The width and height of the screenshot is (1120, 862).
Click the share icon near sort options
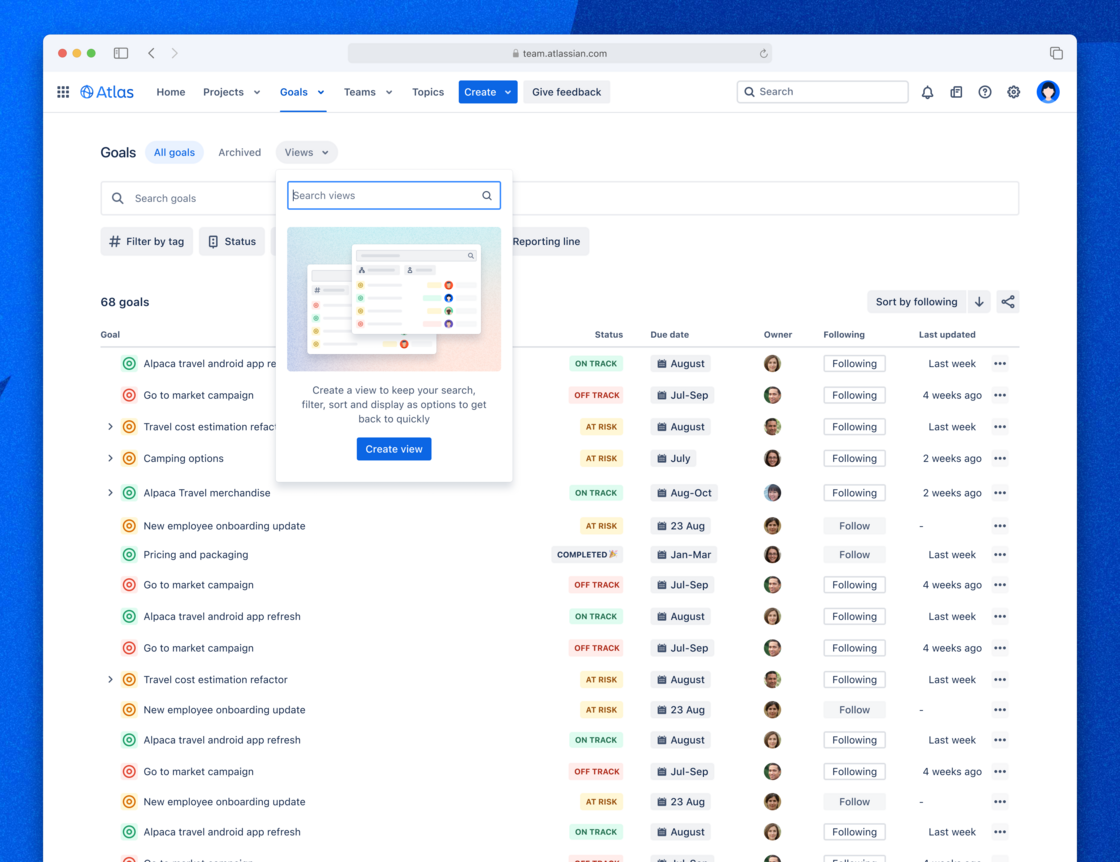click(1007, 301)
